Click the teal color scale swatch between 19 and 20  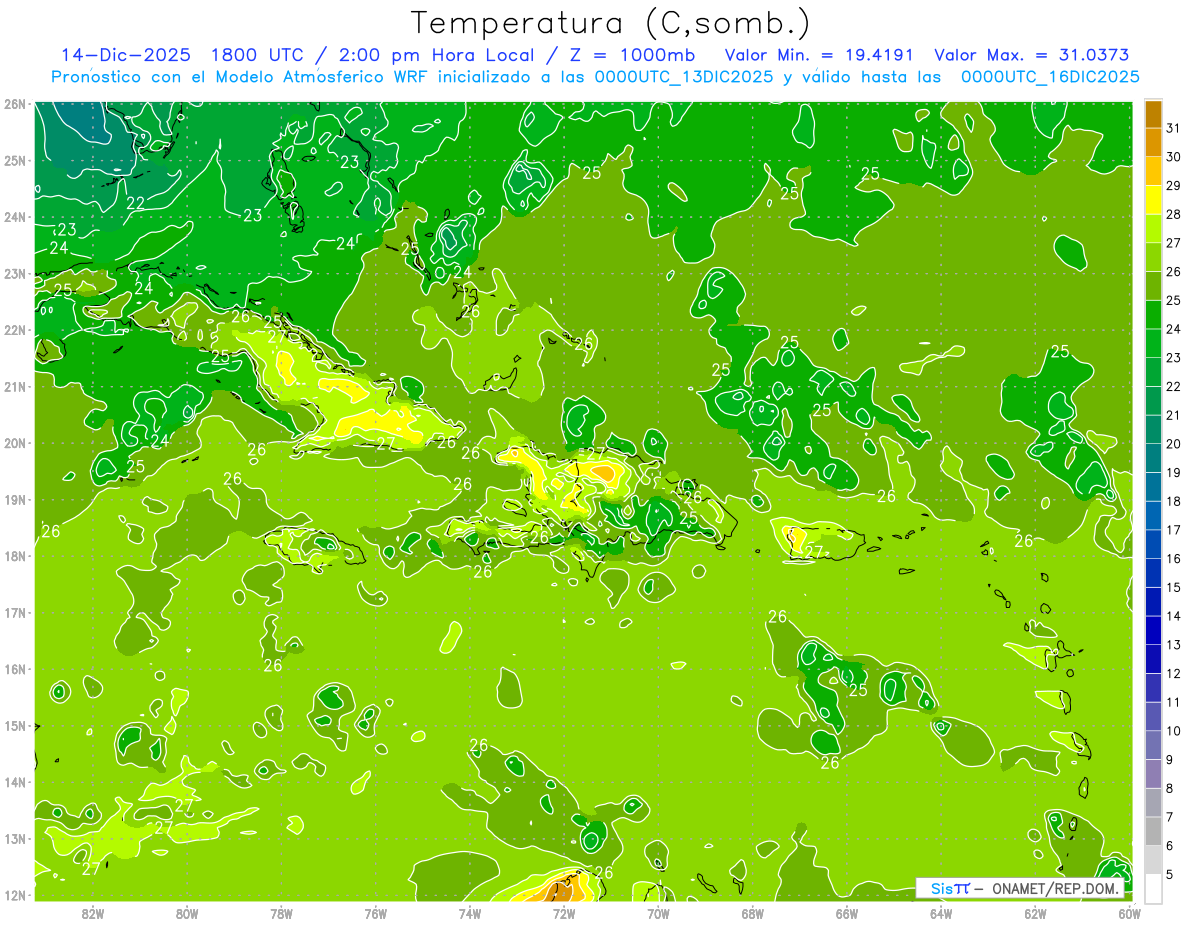1153,458
